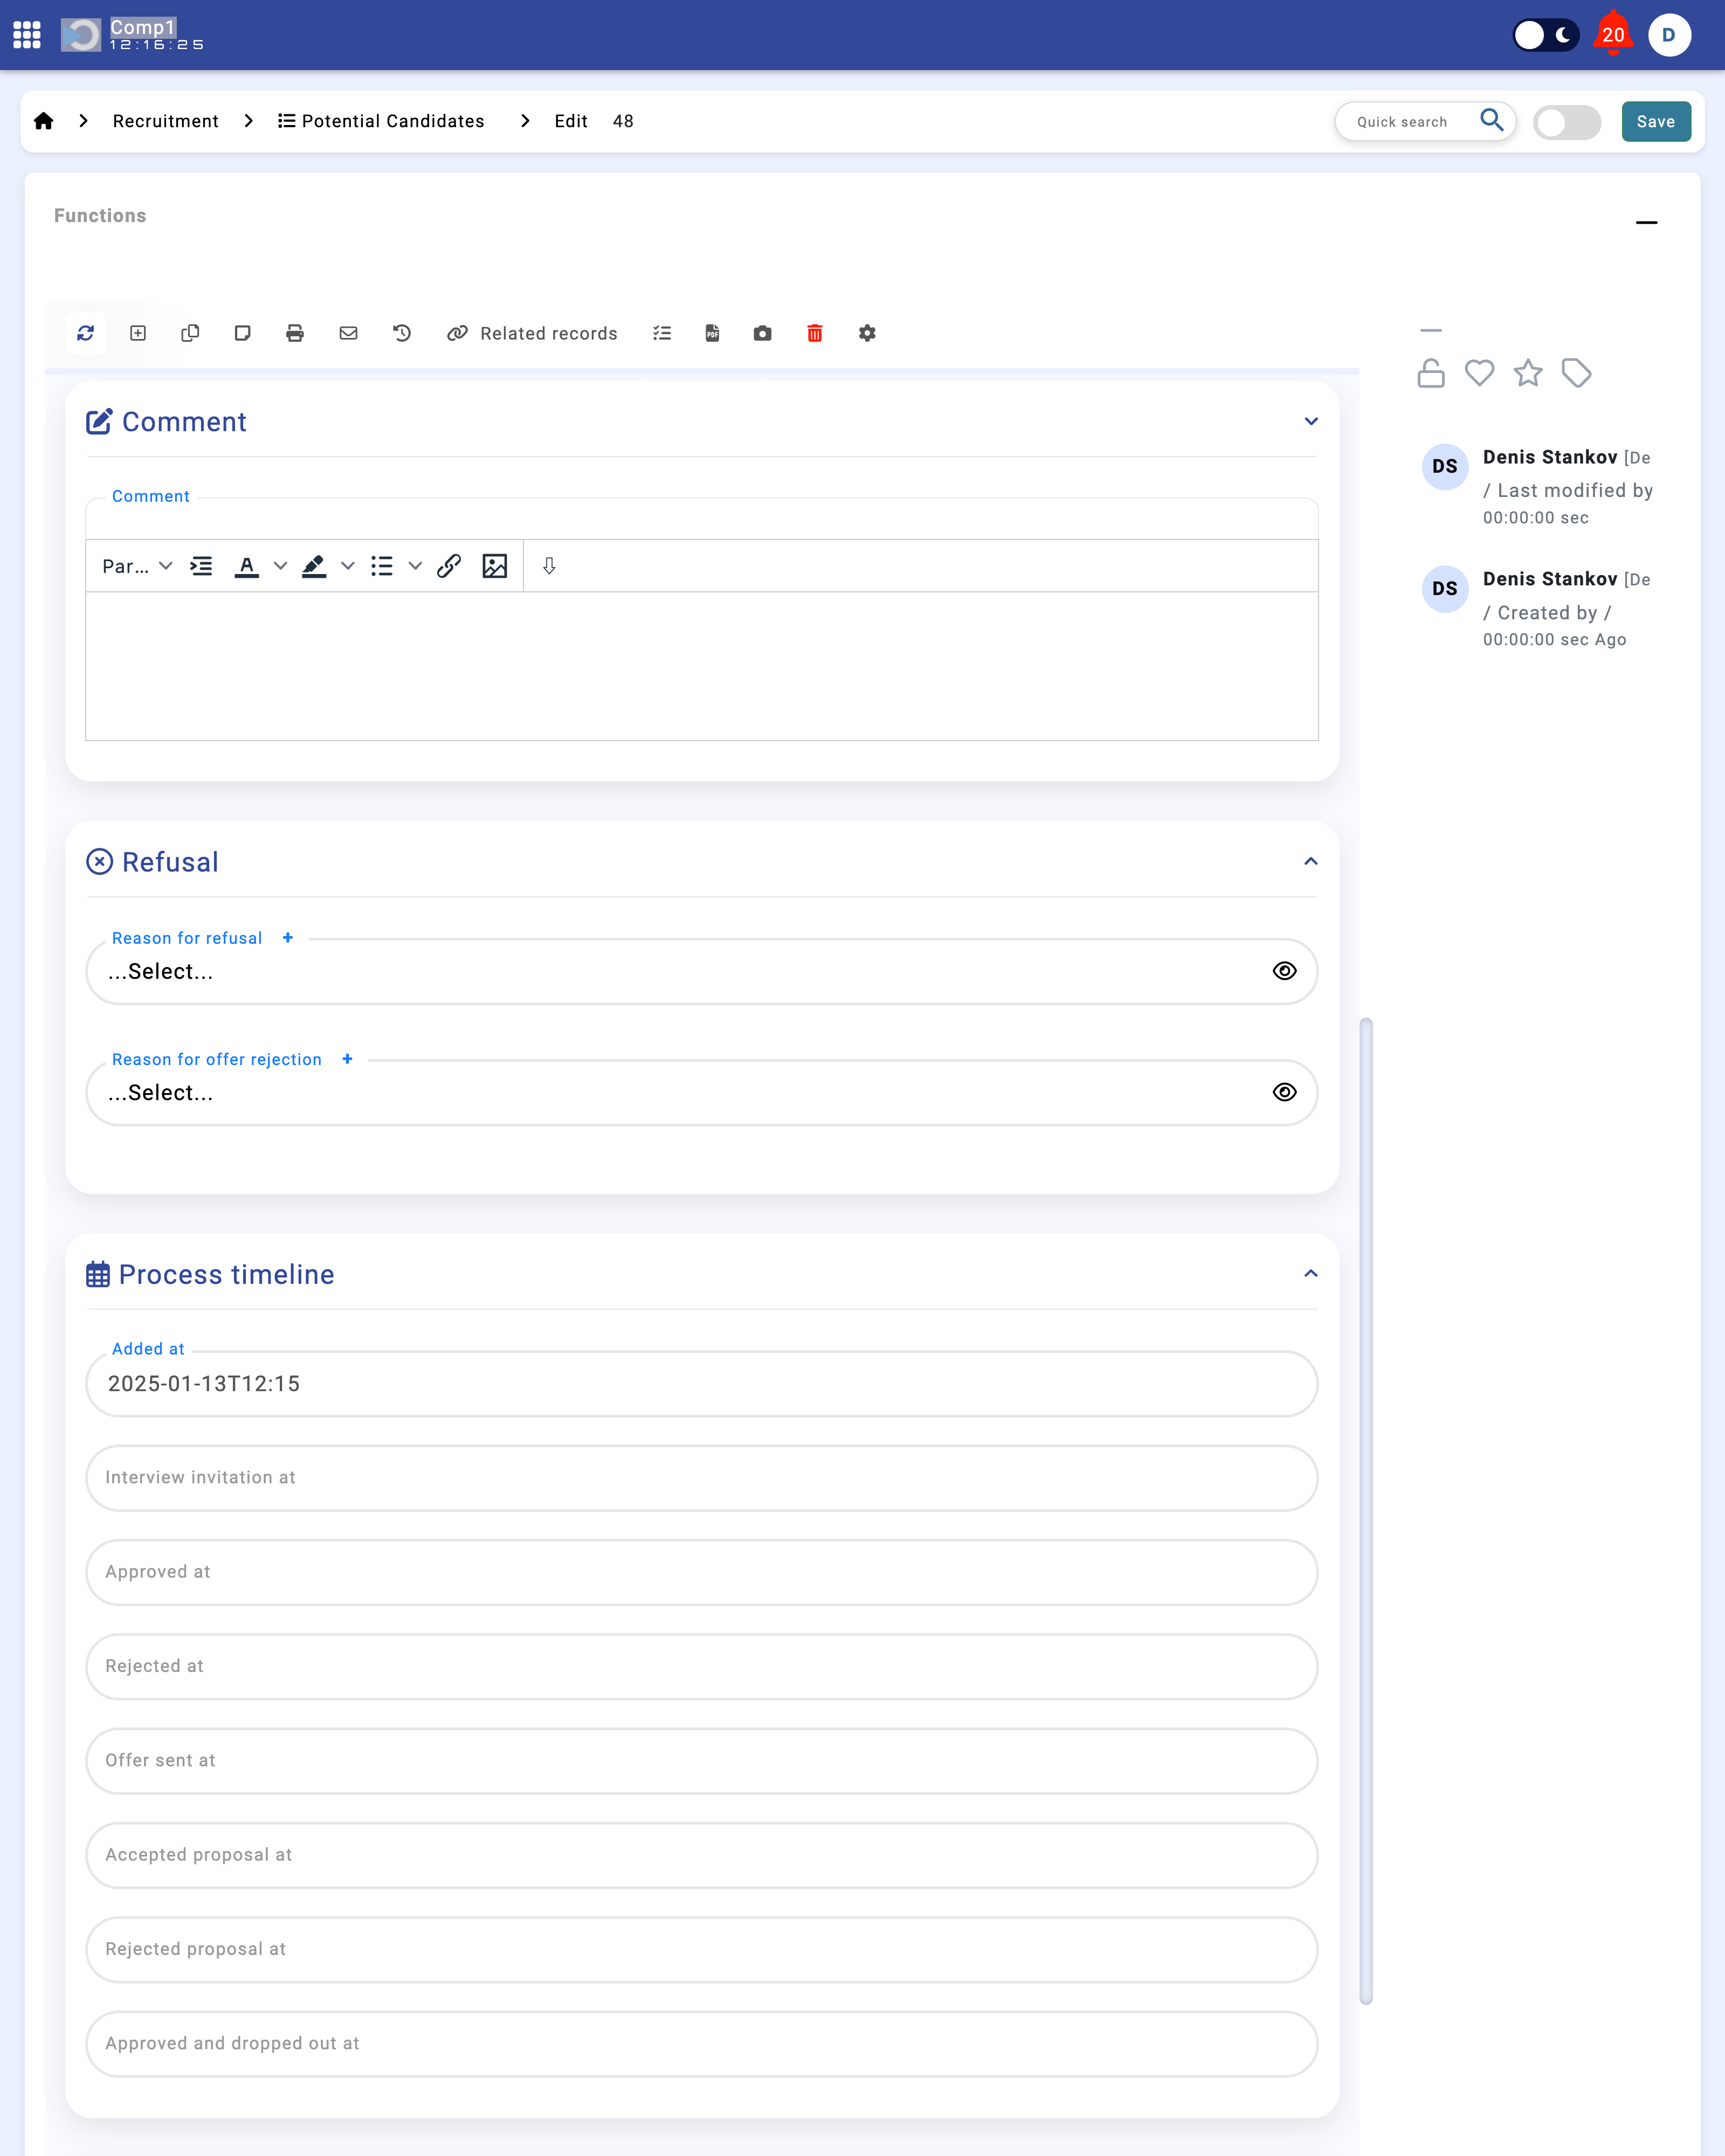Click the sticky note icon in the toolbar
This screenshot has width=1725, height=2156.
click(x=242, y=333)
